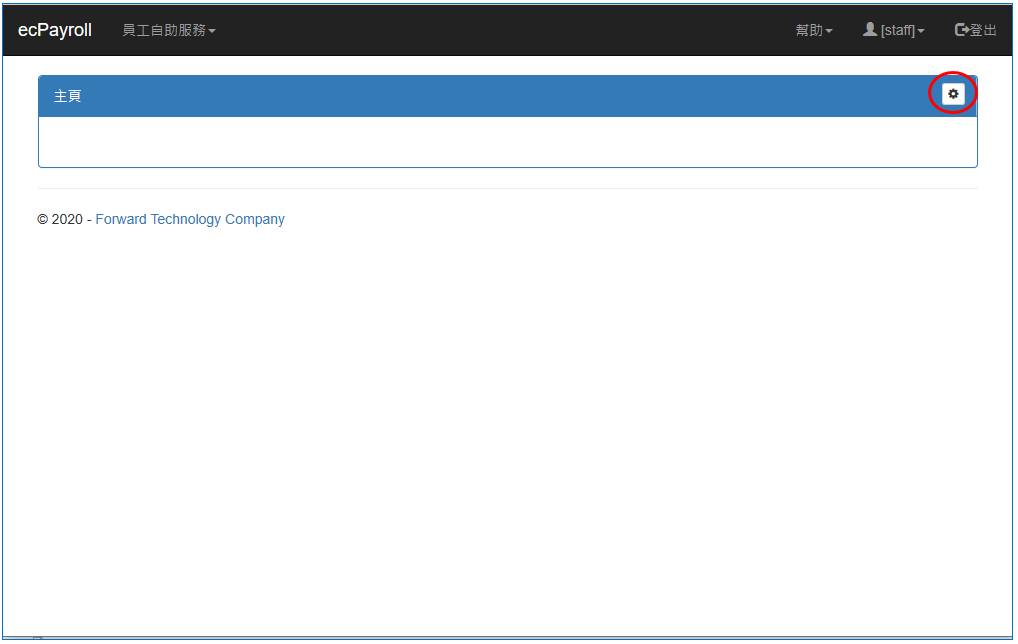
Task: Go to the ecPayroll brand home link
Action: [x=55, y=30]
